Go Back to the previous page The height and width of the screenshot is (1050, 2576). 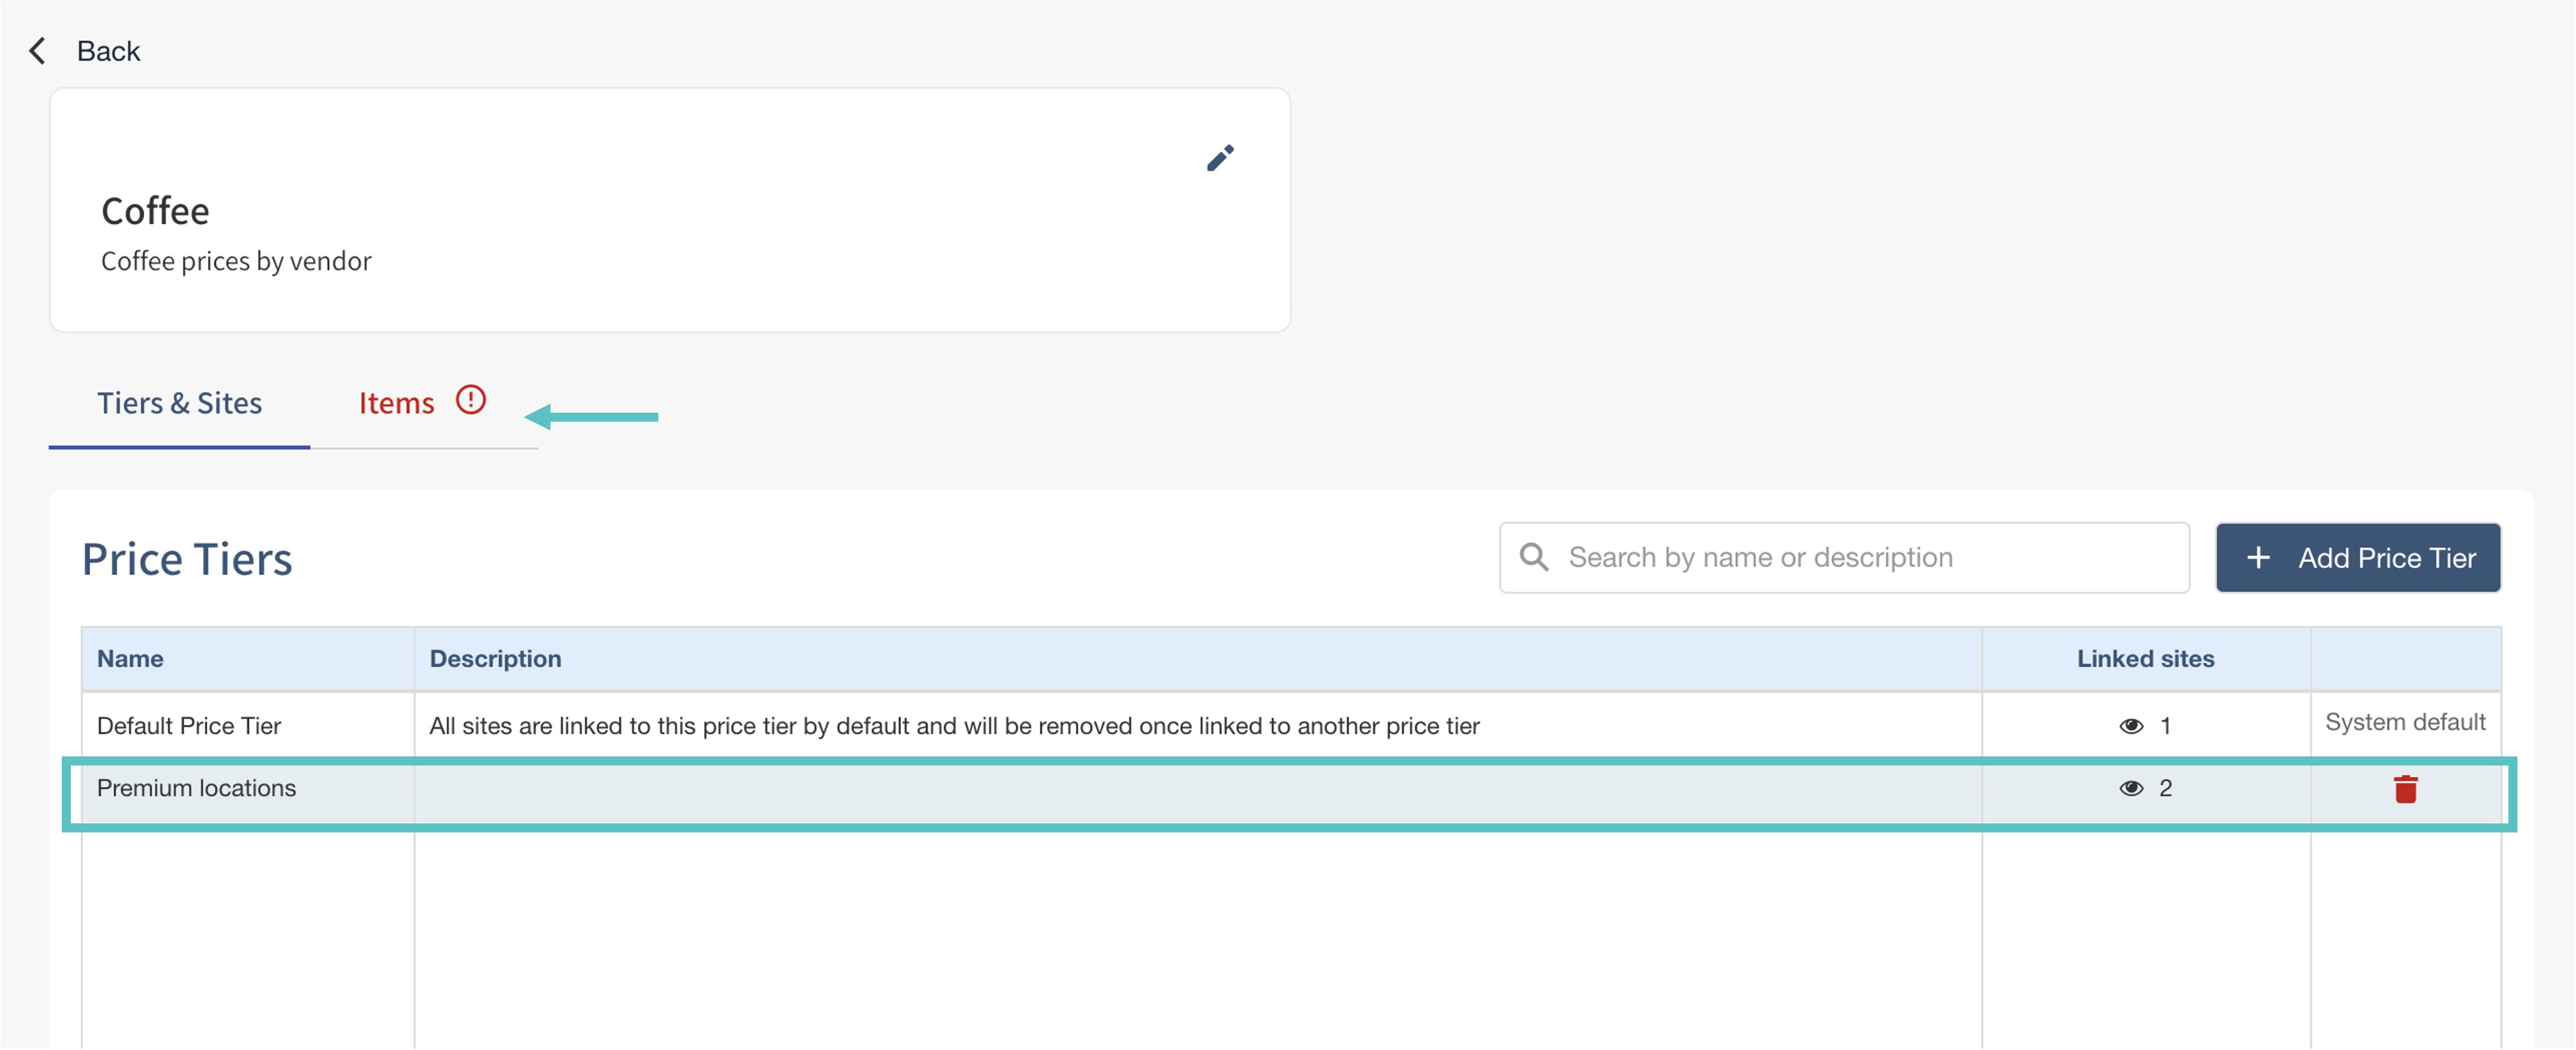(108, 51)
